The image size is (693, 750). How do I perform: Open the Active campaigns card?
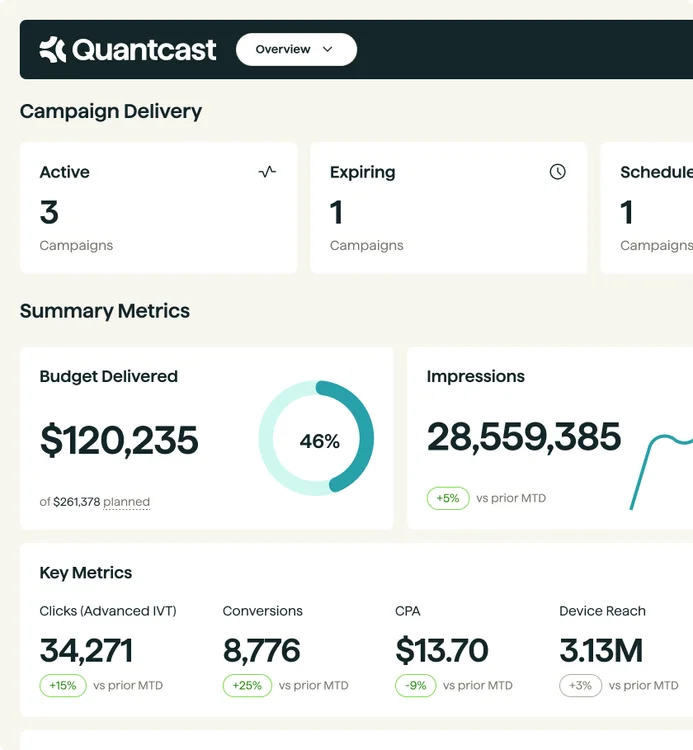[x=158, y=208]
